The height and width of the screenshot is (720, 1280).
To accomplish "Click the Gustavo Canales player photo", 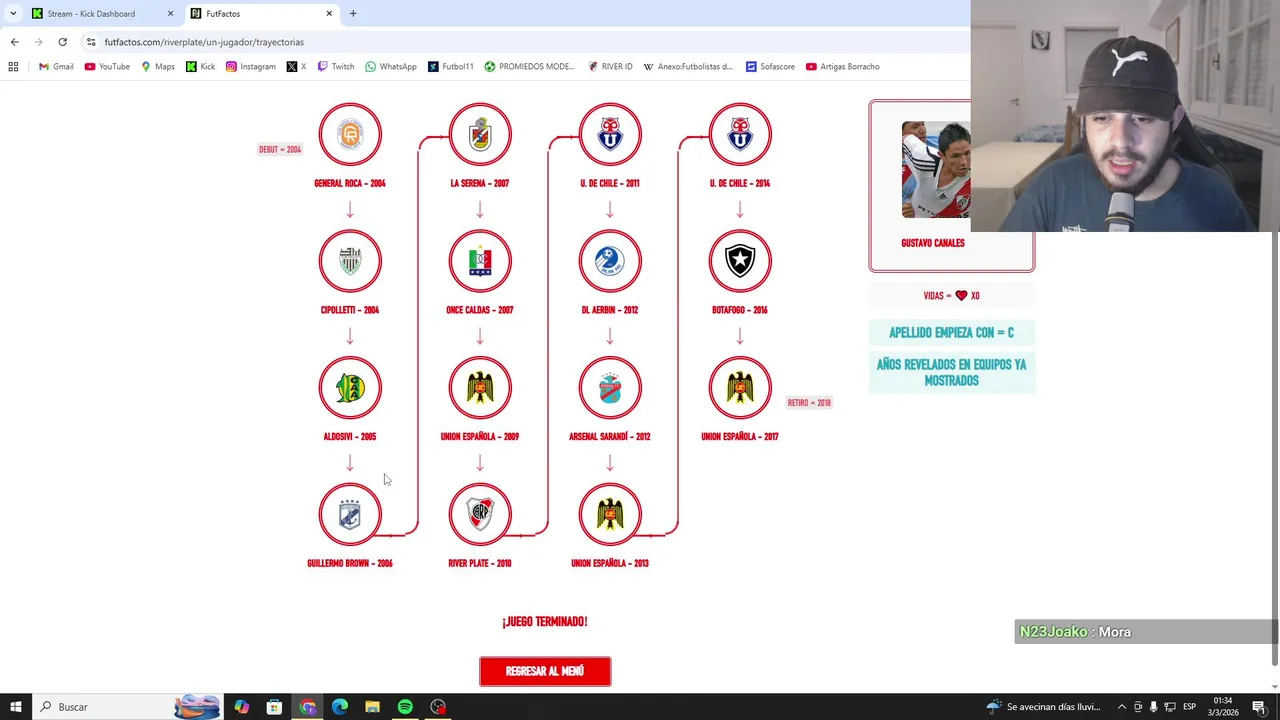I will pyautogui.click(x=936, y=170).
